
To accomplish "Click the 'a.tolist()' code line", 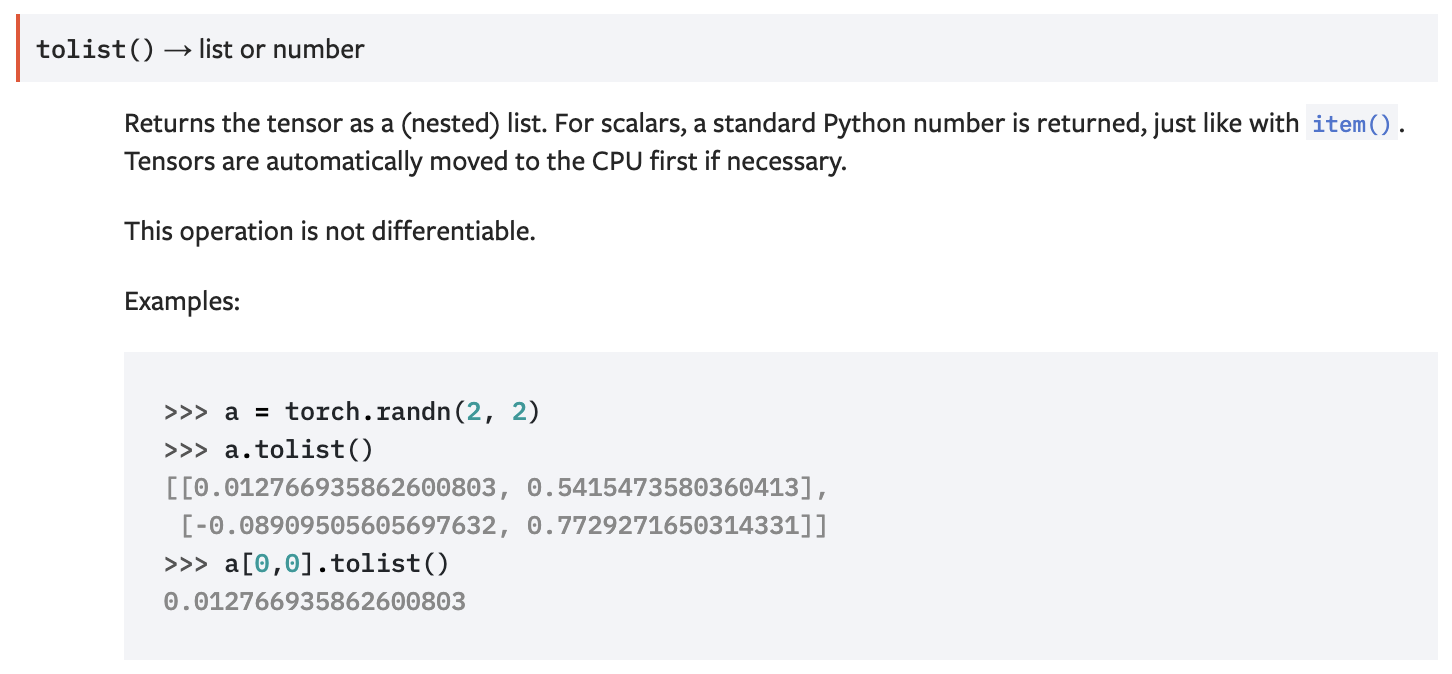I will tap(298, 450).
